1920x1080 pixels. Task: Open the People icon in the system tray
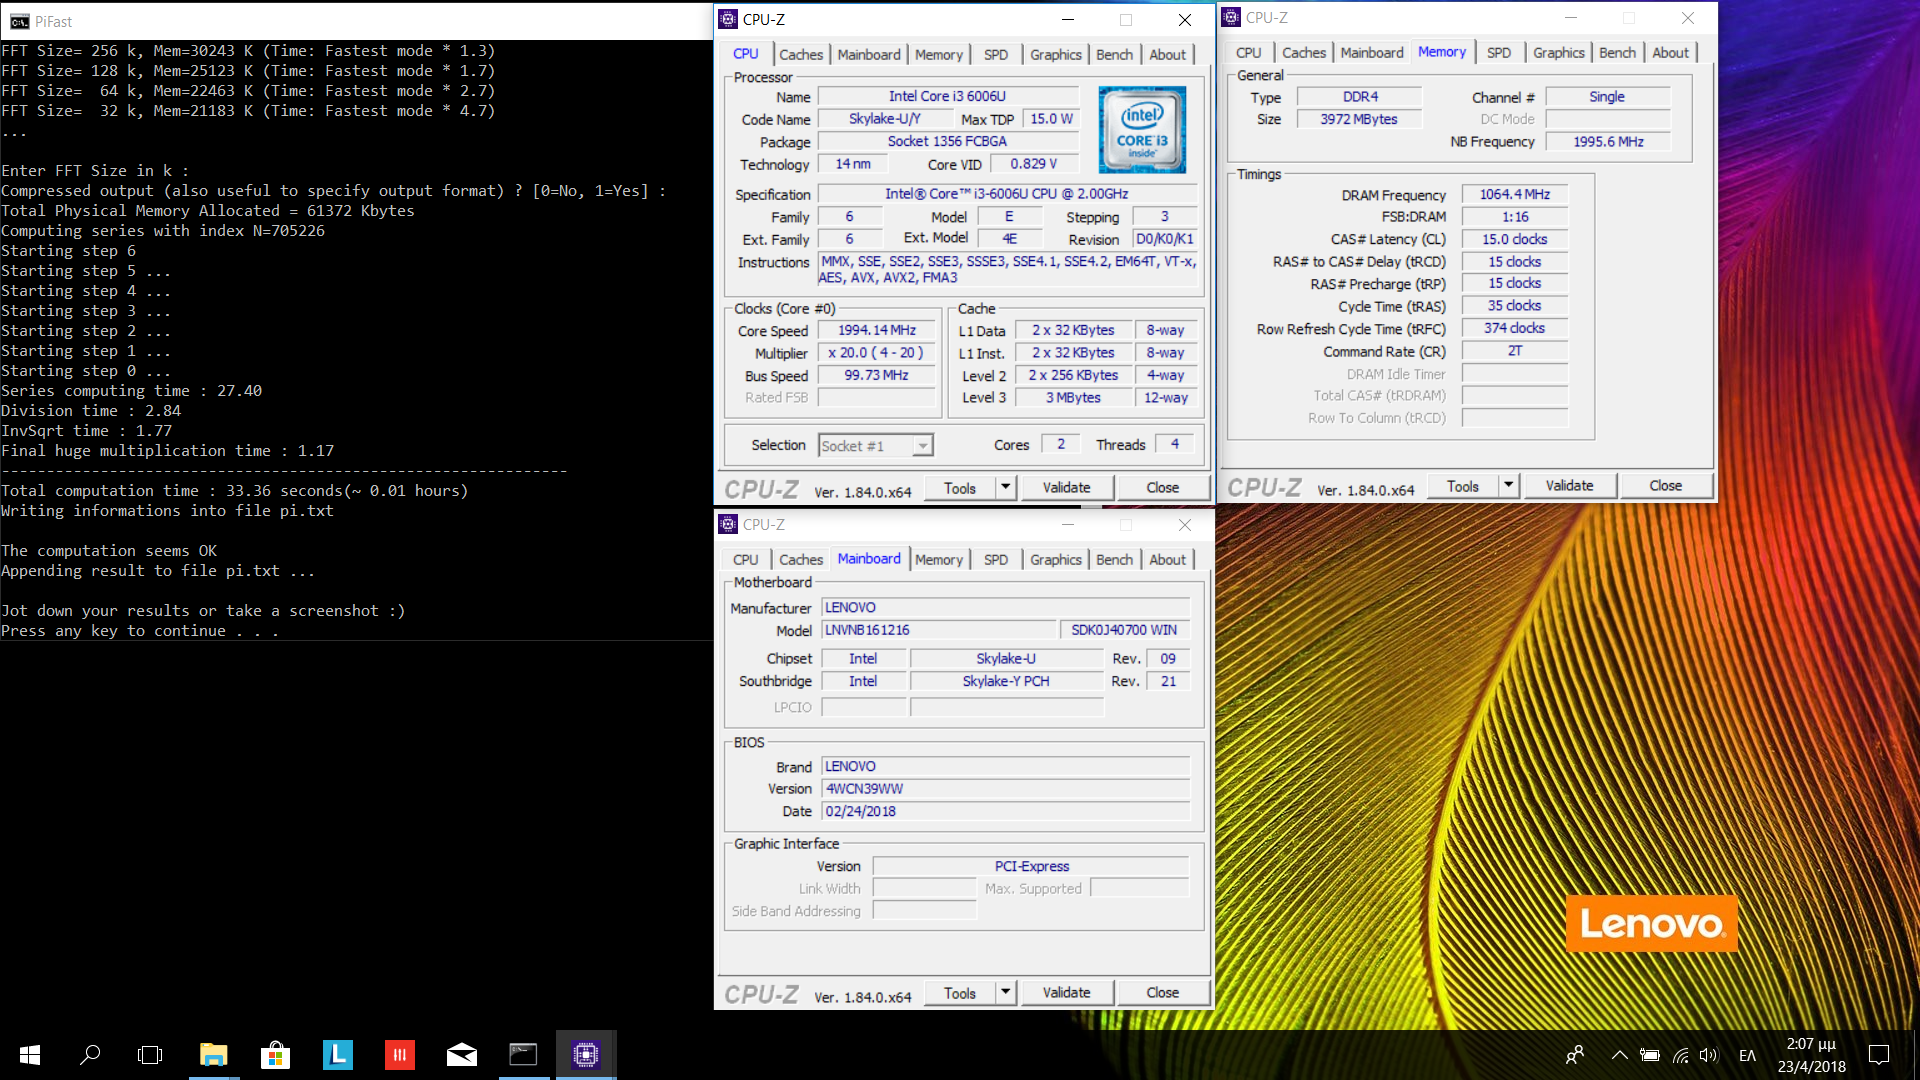(x=1575, y=1055)
